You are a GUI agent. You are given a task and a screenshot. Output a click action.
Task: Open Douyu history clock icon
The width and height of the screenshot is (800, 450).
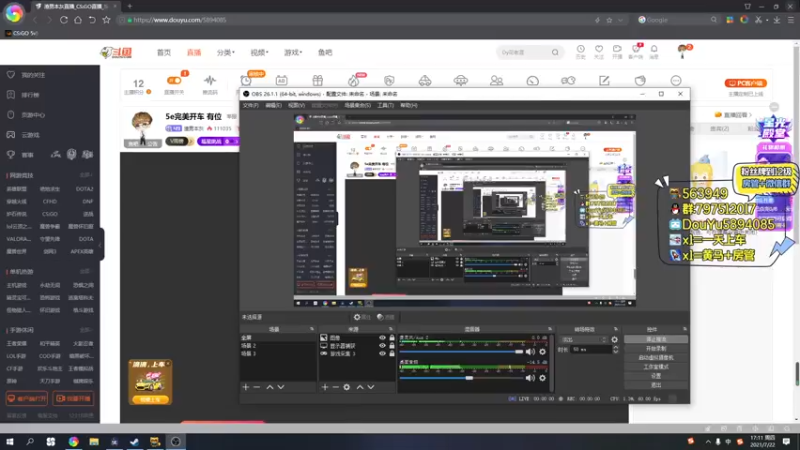click(x=581, y=49)
